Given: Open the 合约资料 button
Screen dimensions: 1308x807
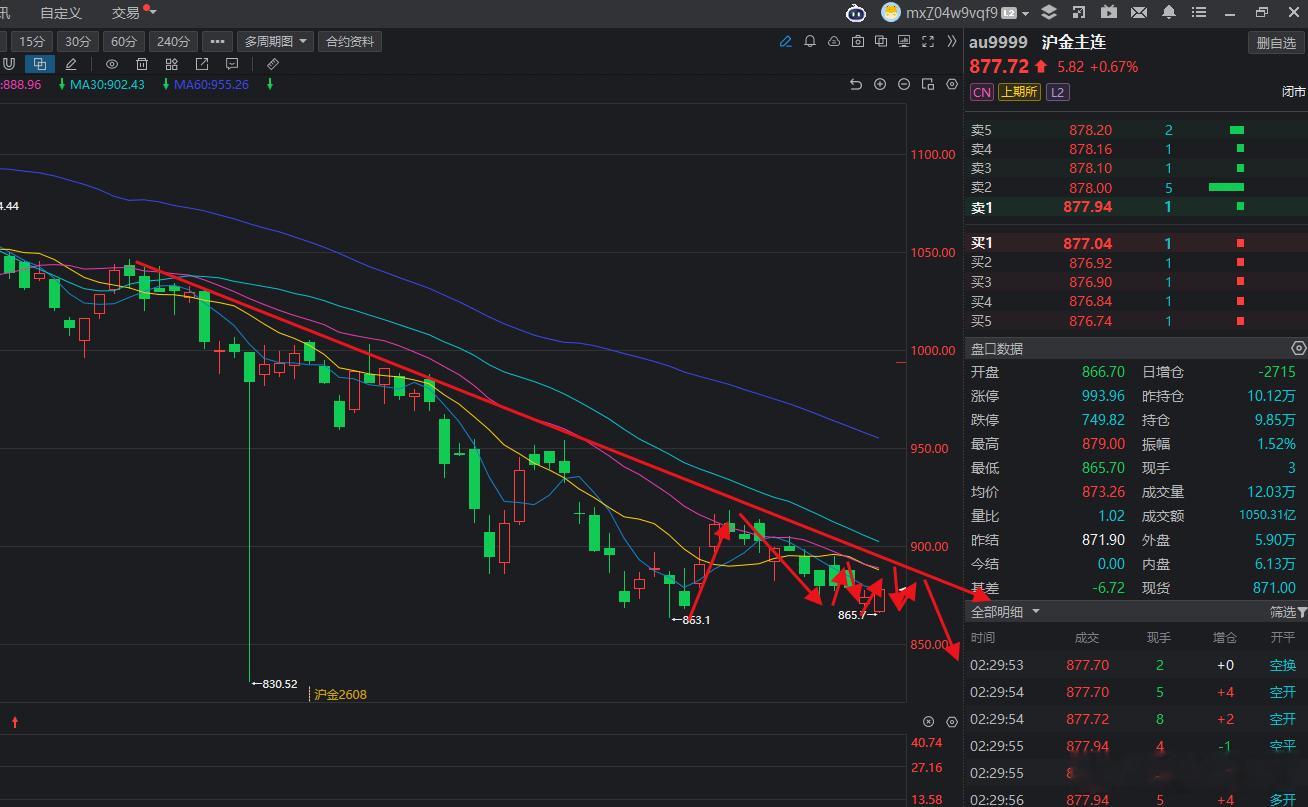Looking at the screenshot, I should coord(350,41).
